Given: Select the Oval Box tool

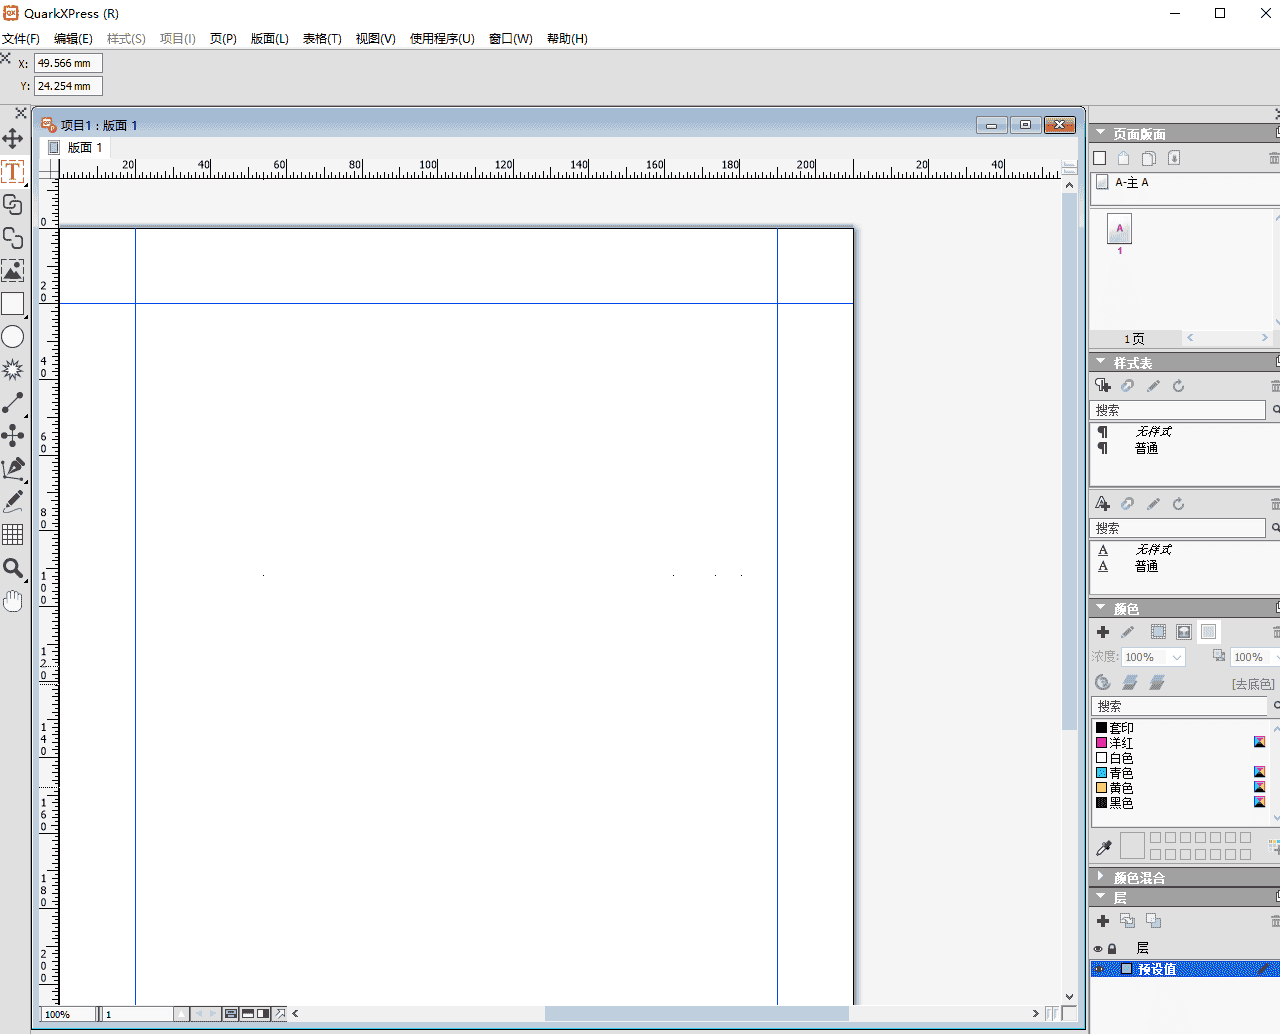Looking at the screenshot, I should (13, 337).
